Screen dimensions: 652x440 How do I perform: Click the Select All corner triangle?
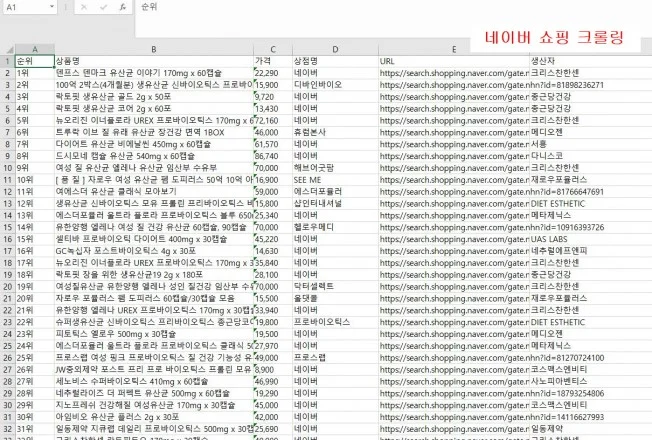click(10, 49)
